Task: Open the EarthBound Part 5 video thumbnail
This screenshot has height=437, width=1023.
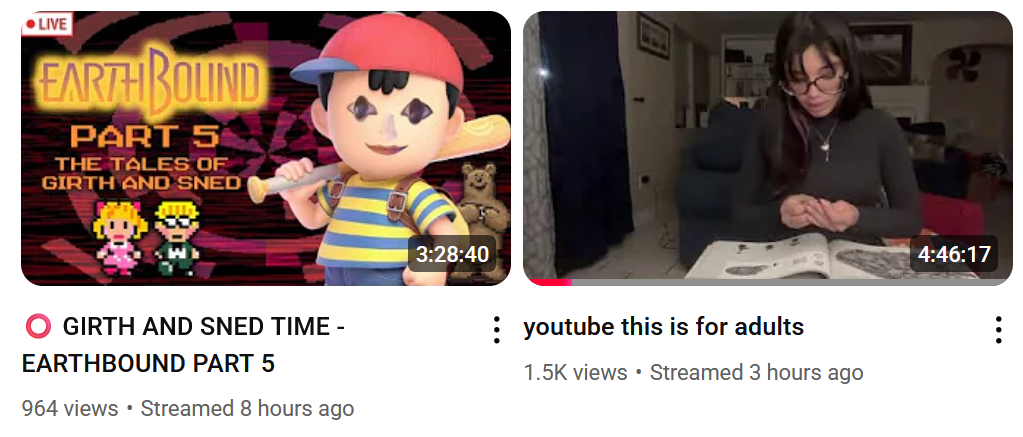Action: [x=266, y=149]
